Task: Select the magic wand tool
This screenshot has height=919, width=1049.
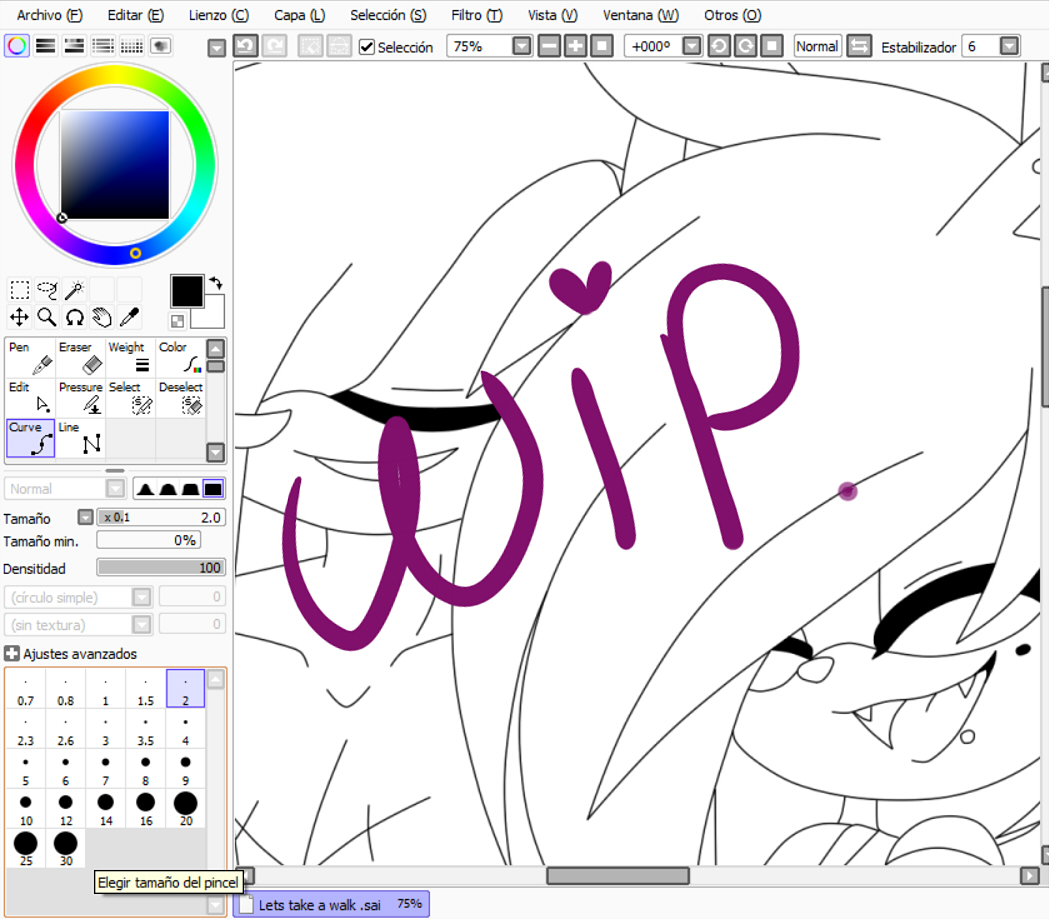Action: 74,290
